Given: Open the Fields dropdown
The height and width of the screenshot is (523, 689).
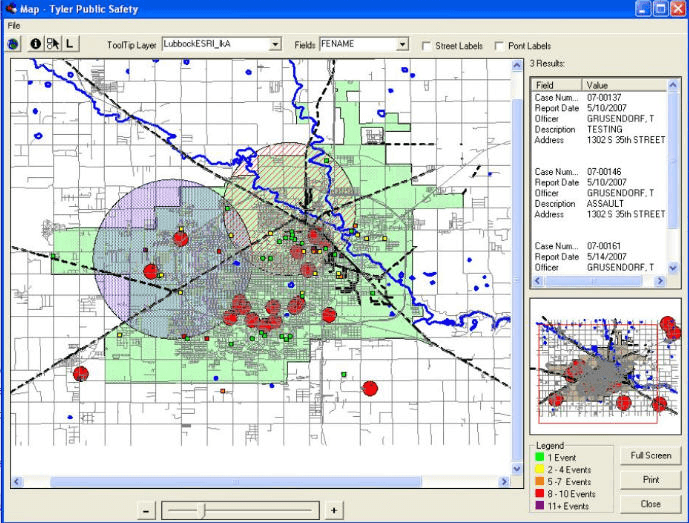Looking at the screenshot, I should [x=402, y=44].
